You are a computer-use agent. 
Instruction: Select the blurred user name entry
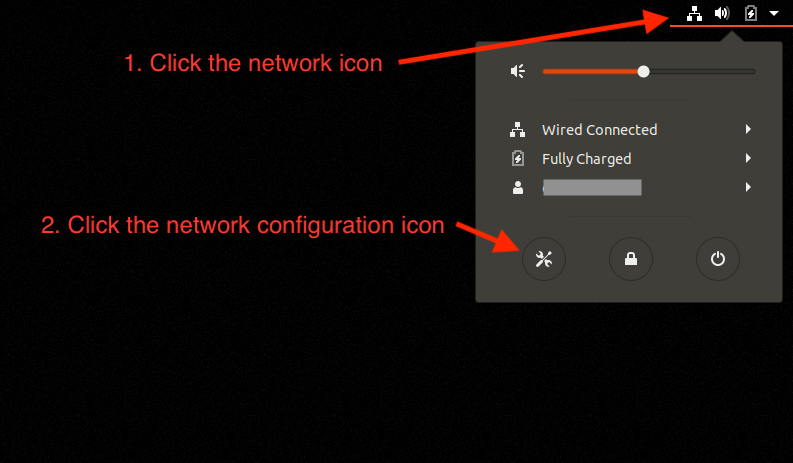pos(592,187)
